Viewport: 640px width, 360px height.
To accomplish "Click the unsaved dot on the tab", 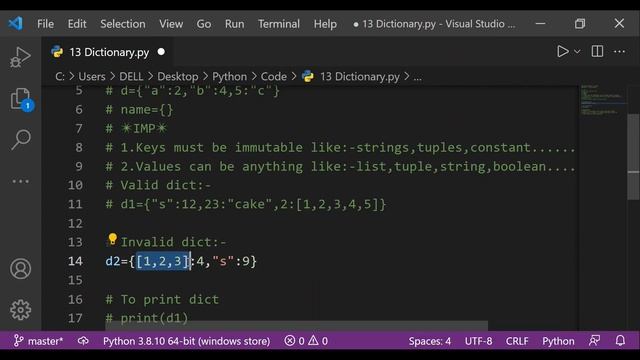I will 161,52.
